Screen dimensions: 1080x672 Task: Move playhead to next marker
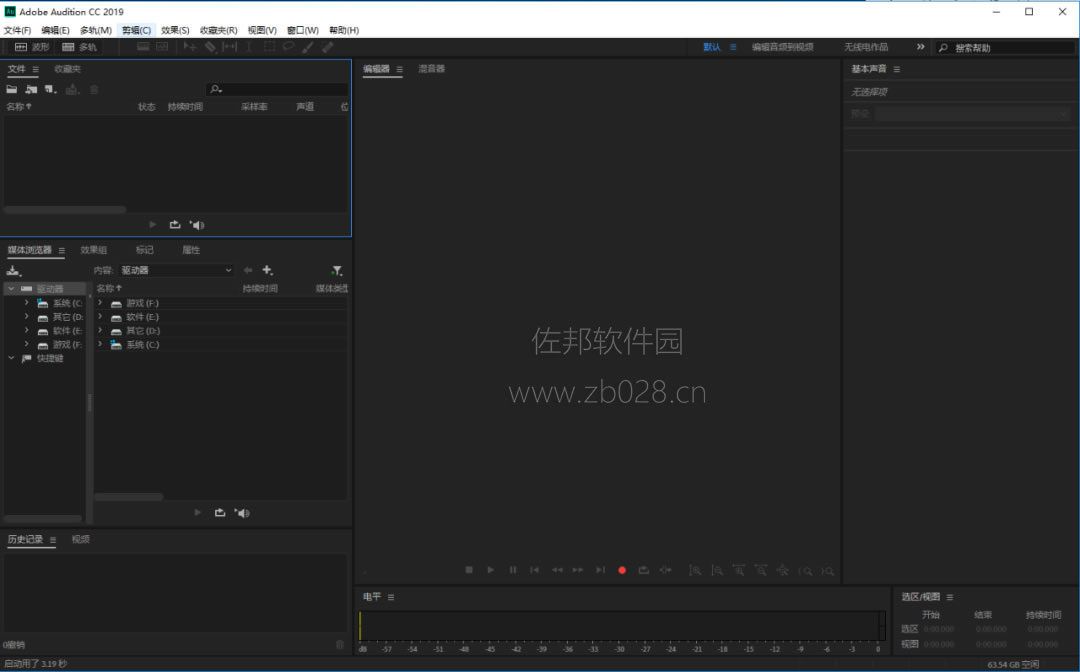point(601,570)
